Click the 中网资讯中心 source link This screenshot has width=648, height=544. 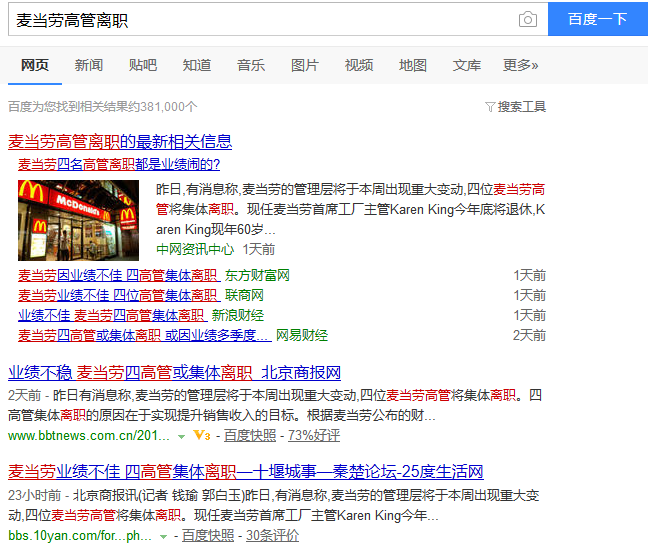[195, 249]
